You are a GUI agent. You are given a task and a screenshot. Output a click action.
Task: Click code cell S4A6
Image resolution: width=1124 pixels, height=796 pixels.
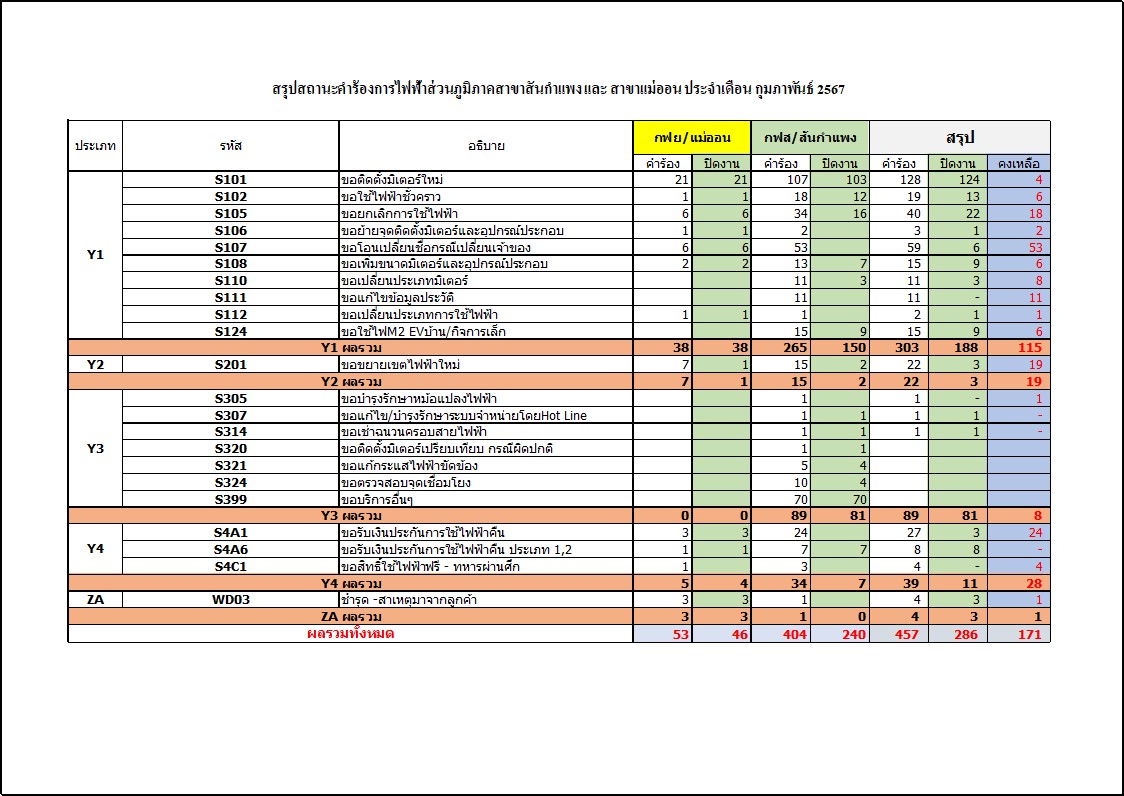pyautogui.click(x=231, y=549)
